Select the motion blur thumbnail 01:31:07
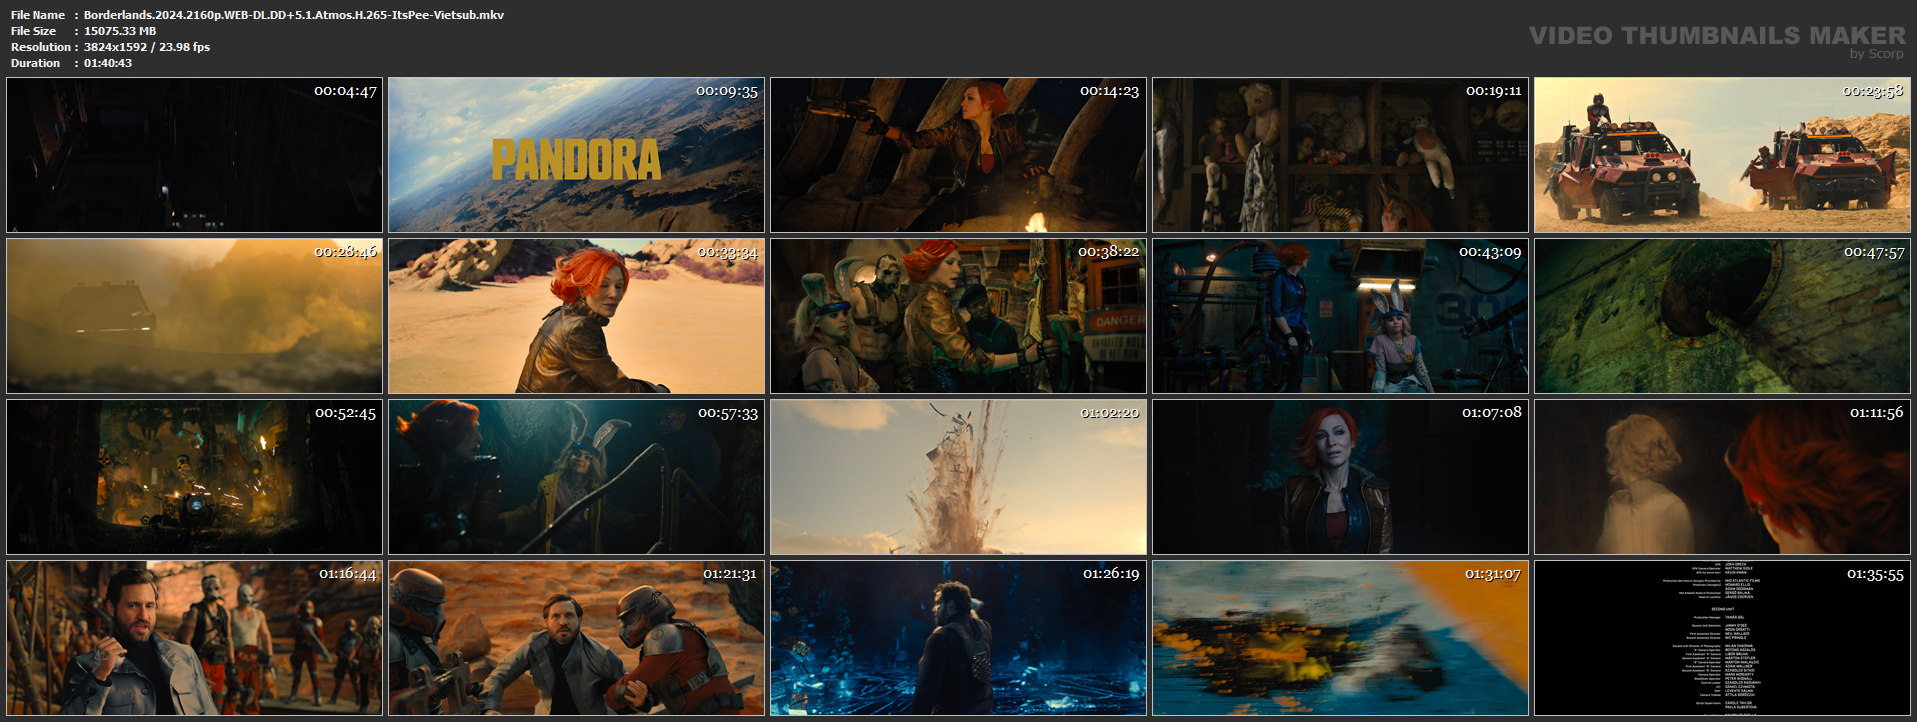Screen dimensions: 1917x722 [1340, 638]
